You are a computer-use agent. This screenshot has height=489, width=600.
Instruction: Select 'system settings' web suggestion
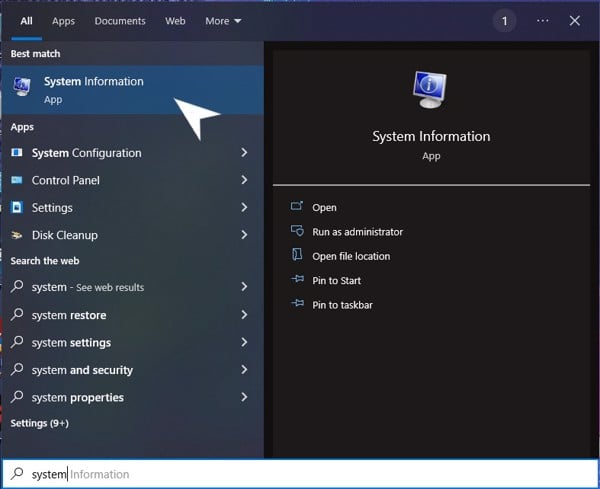coord(132,342)
